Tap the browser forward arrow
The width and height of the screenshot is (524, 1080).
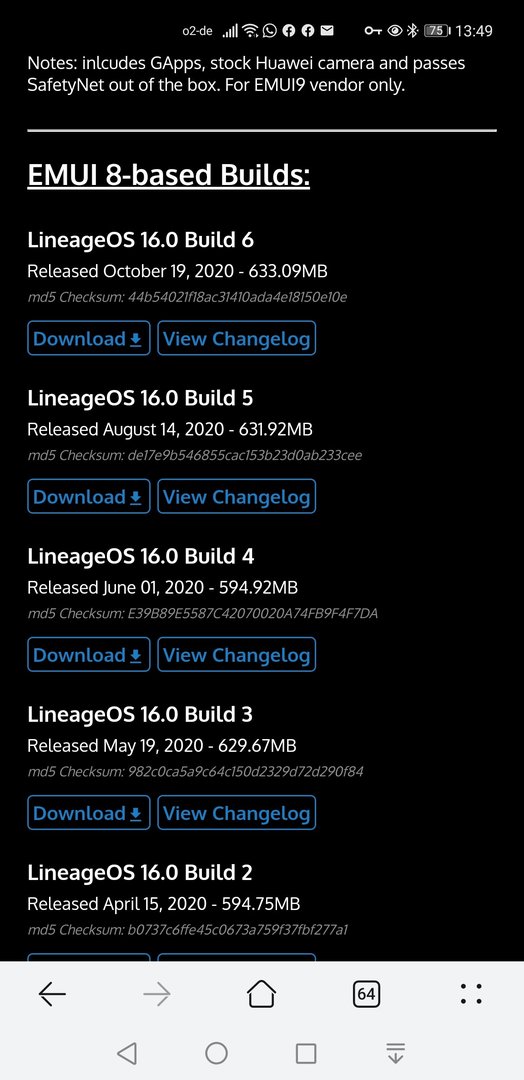[156, 994]
